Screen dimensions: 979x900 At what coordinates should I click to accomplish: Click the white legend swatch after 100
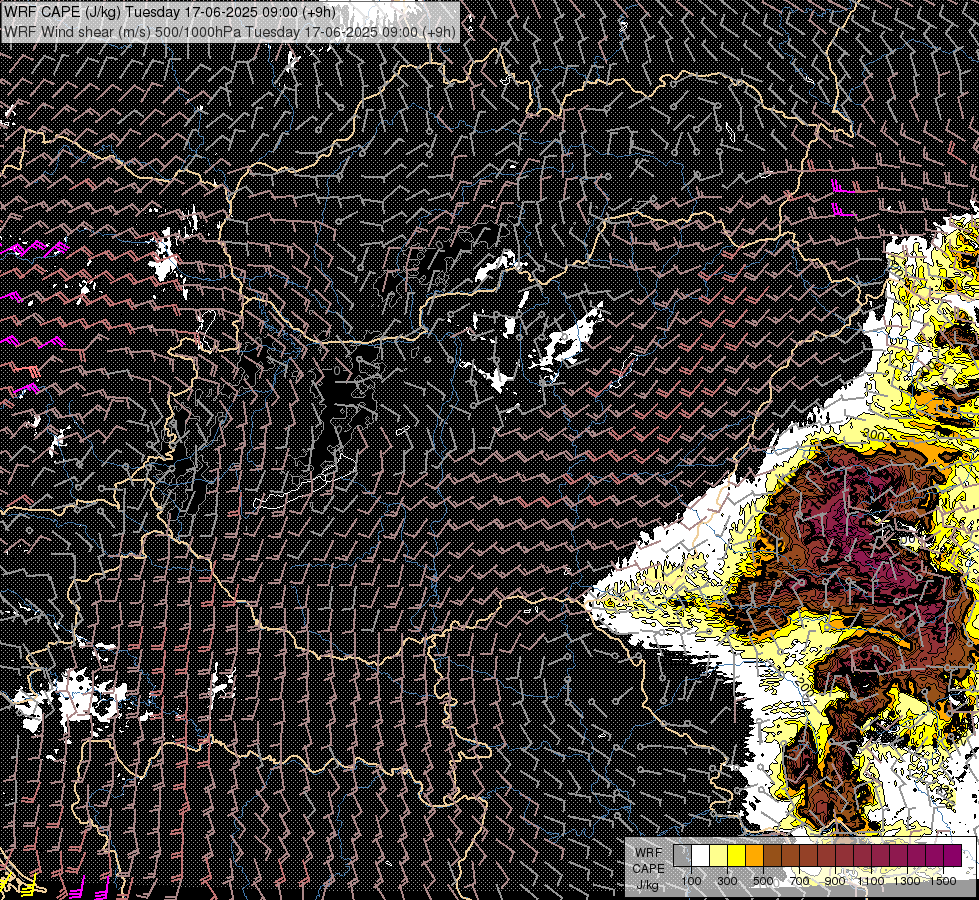(x=701, y=855)
